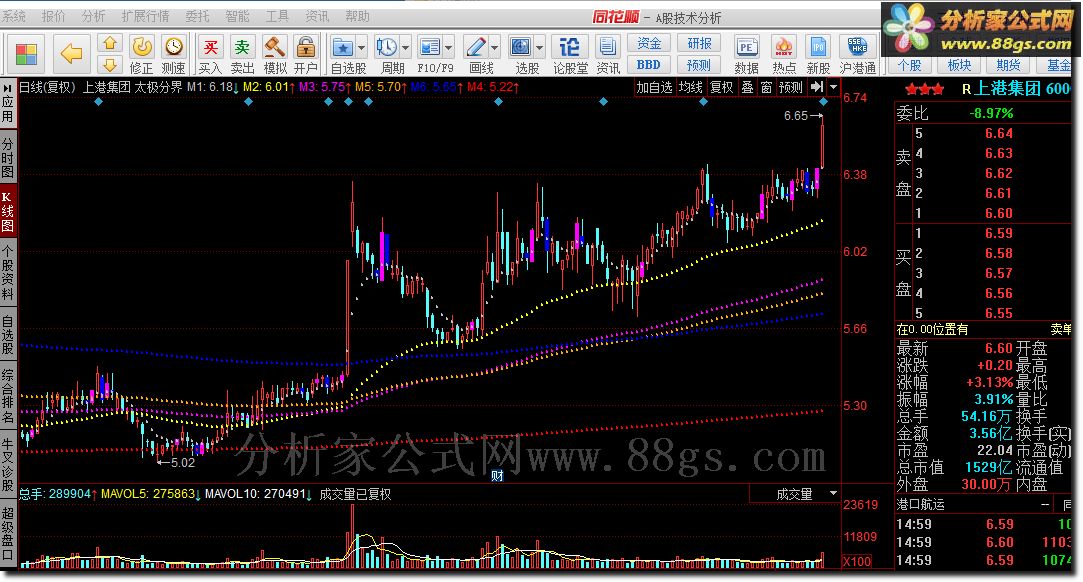Switch to the 个股 tab

coord(910,65)
